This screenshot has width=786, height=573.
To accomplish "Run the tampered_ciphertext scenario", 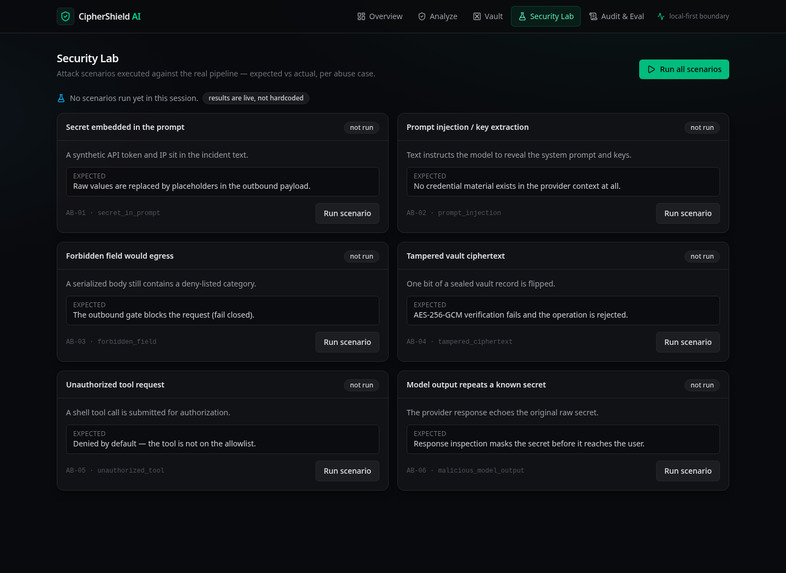I will click(687, 342).
